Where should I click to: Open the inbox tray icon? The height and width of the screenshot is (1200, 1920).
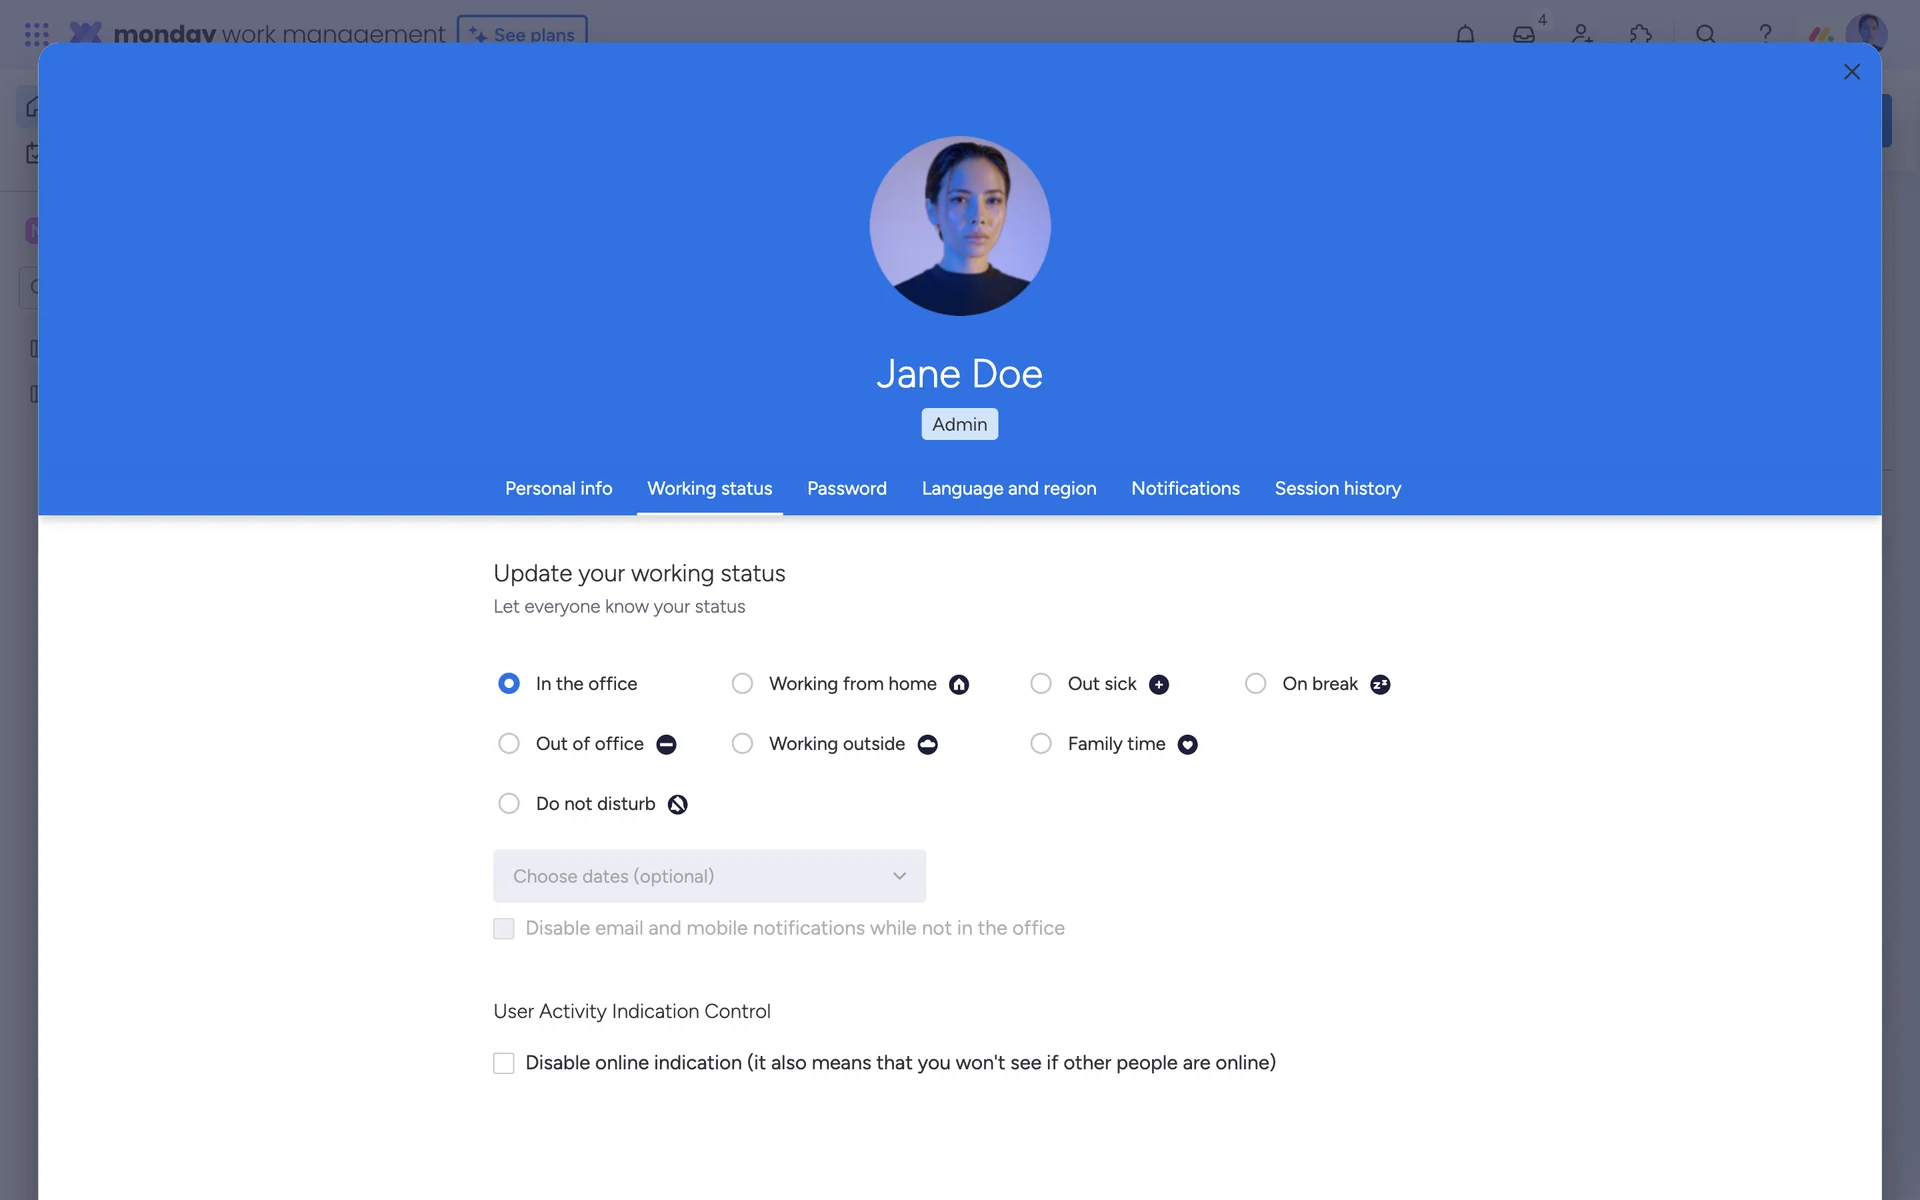[1524, 34]
